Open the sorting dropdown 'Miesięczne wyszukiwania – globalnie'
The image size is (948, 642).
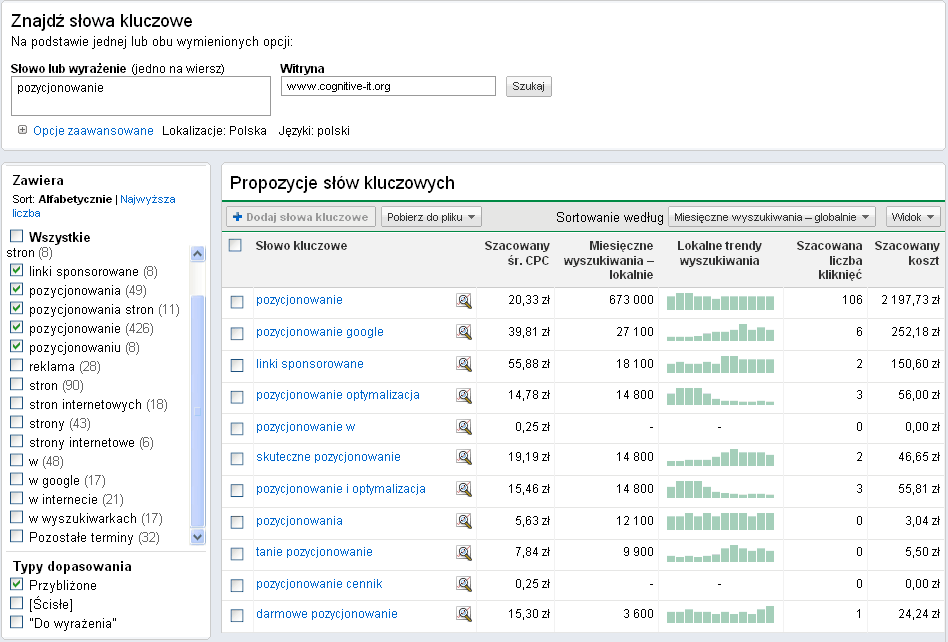(772, 217)
